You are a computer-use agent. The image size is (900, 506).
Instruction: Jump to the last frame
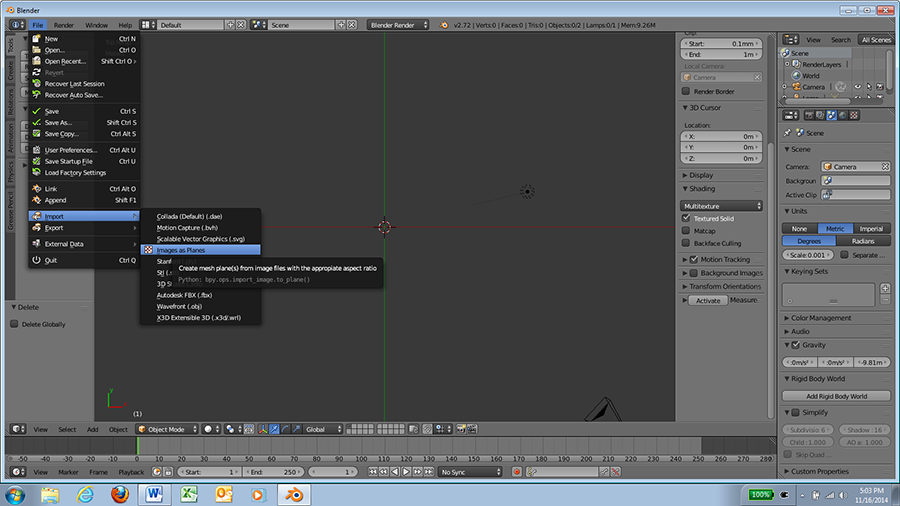(429, 472)
